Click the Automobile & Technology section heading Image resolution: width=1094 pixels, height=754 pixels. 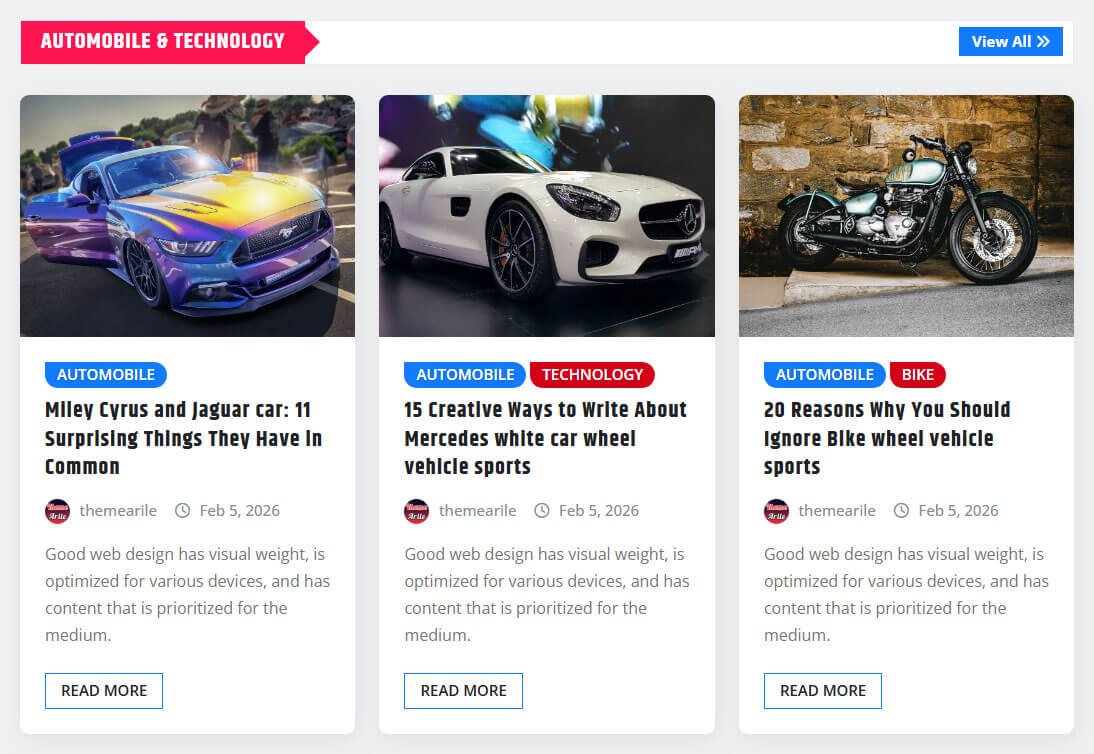(x=163, y=42)
